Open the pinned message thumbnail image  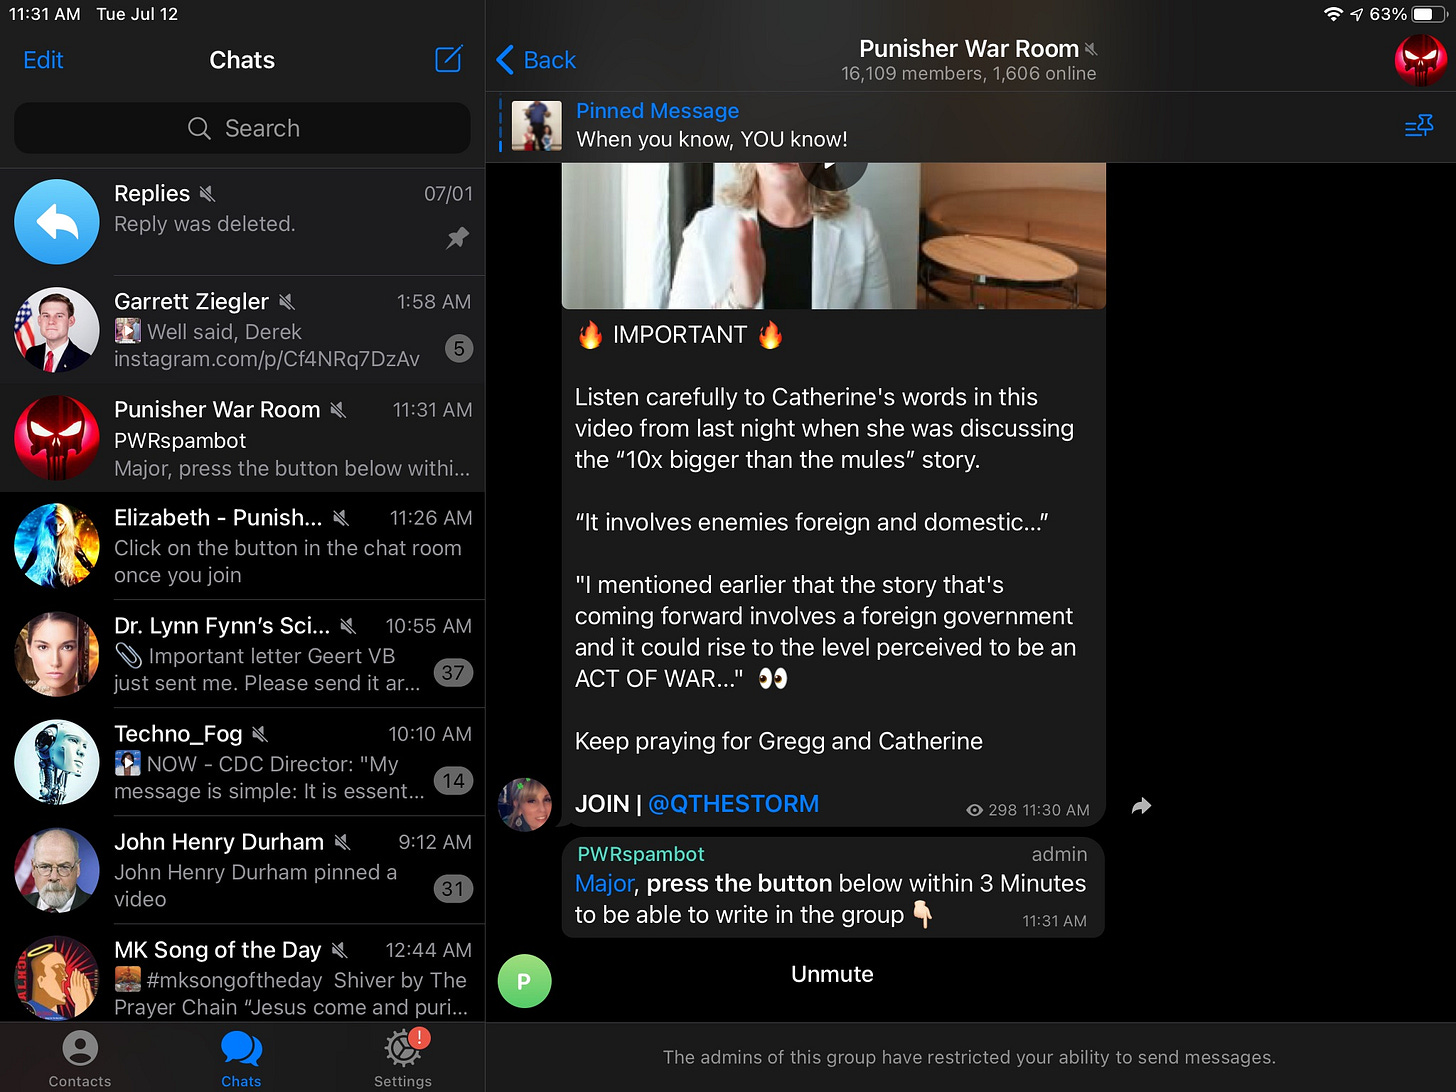click(x=537, y=126)
